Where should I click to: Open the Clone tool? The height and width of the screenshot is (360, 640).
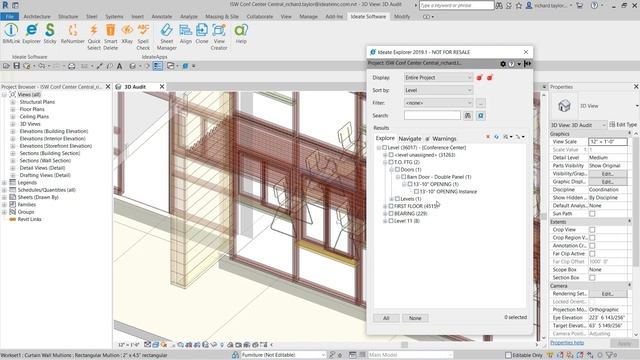(x=202, y=34)
